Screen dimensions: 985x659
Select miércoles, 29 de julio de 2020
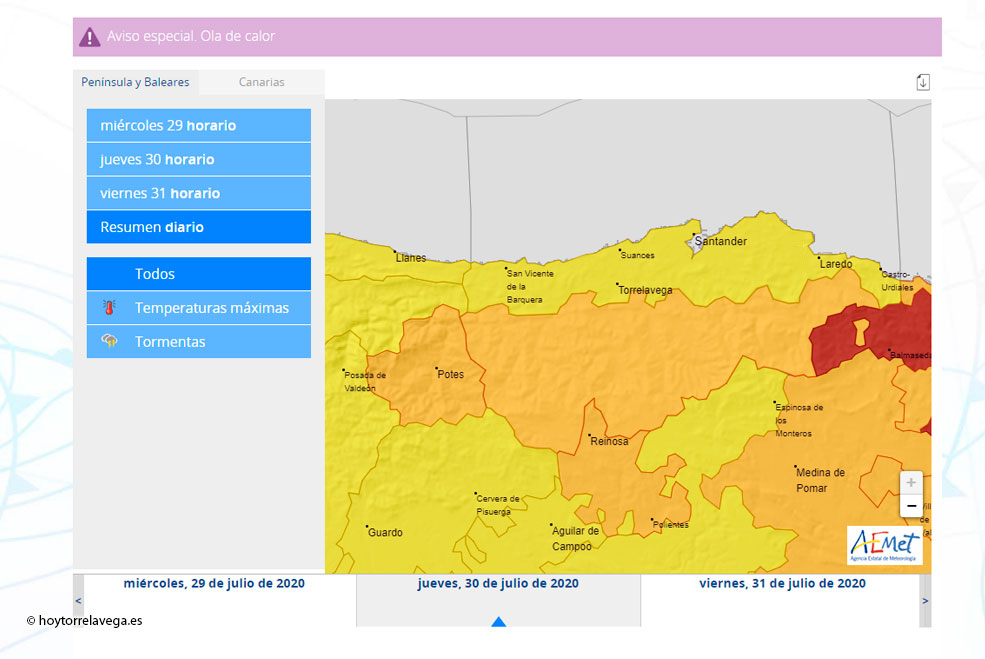214,584
